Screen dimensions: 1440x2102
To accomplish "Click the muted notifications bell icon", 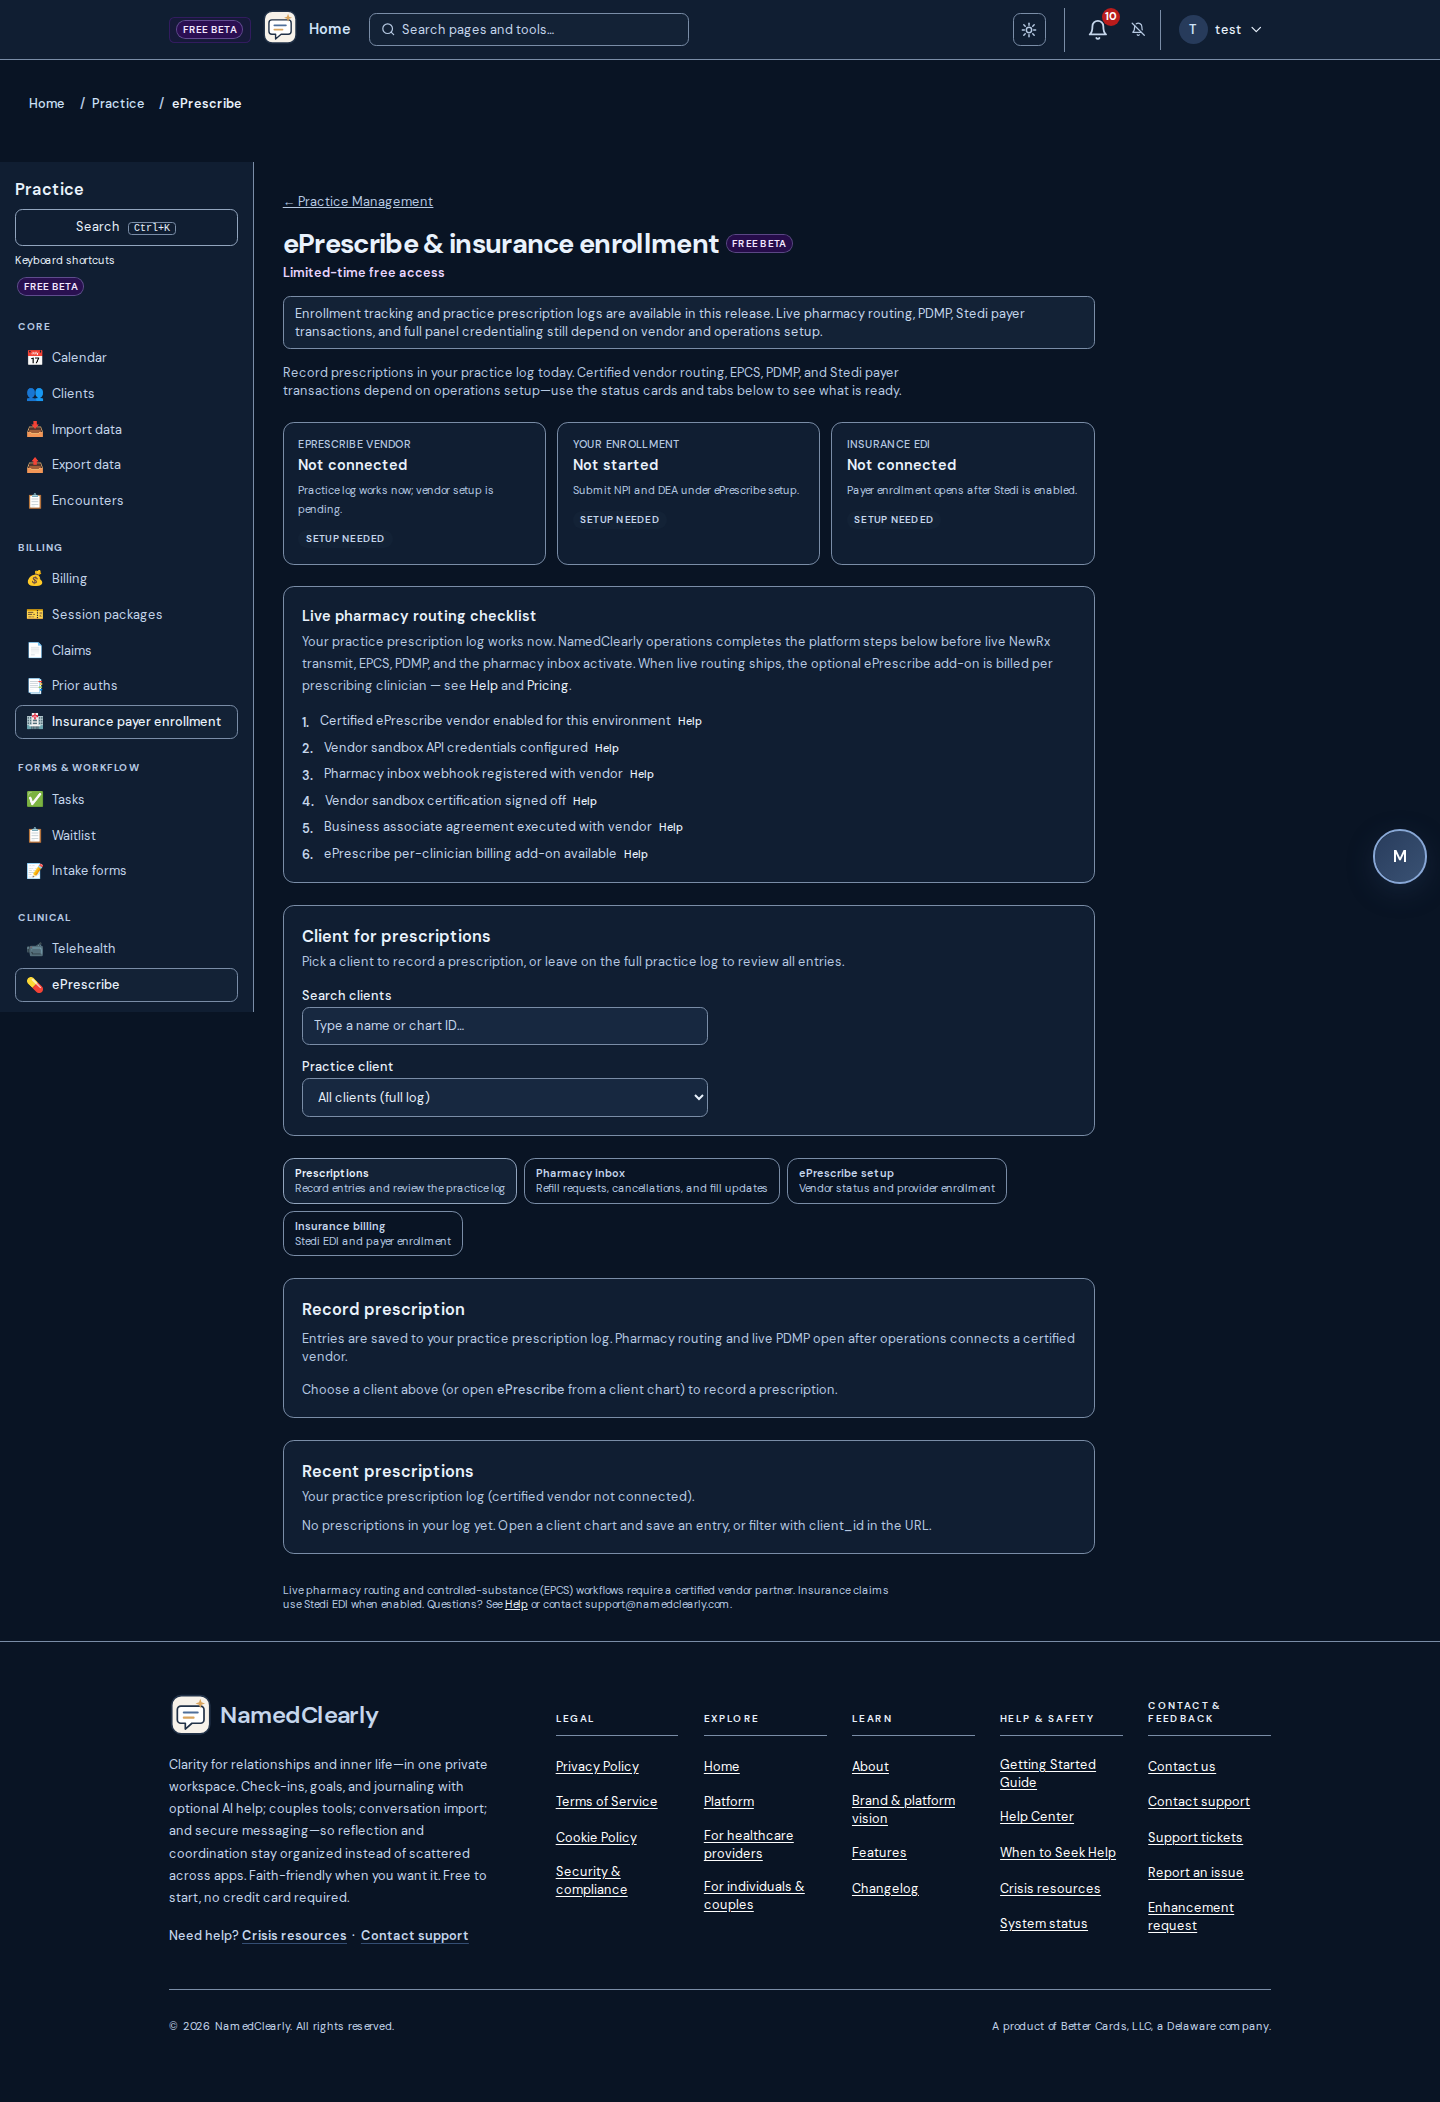I will coord(1138,29).
